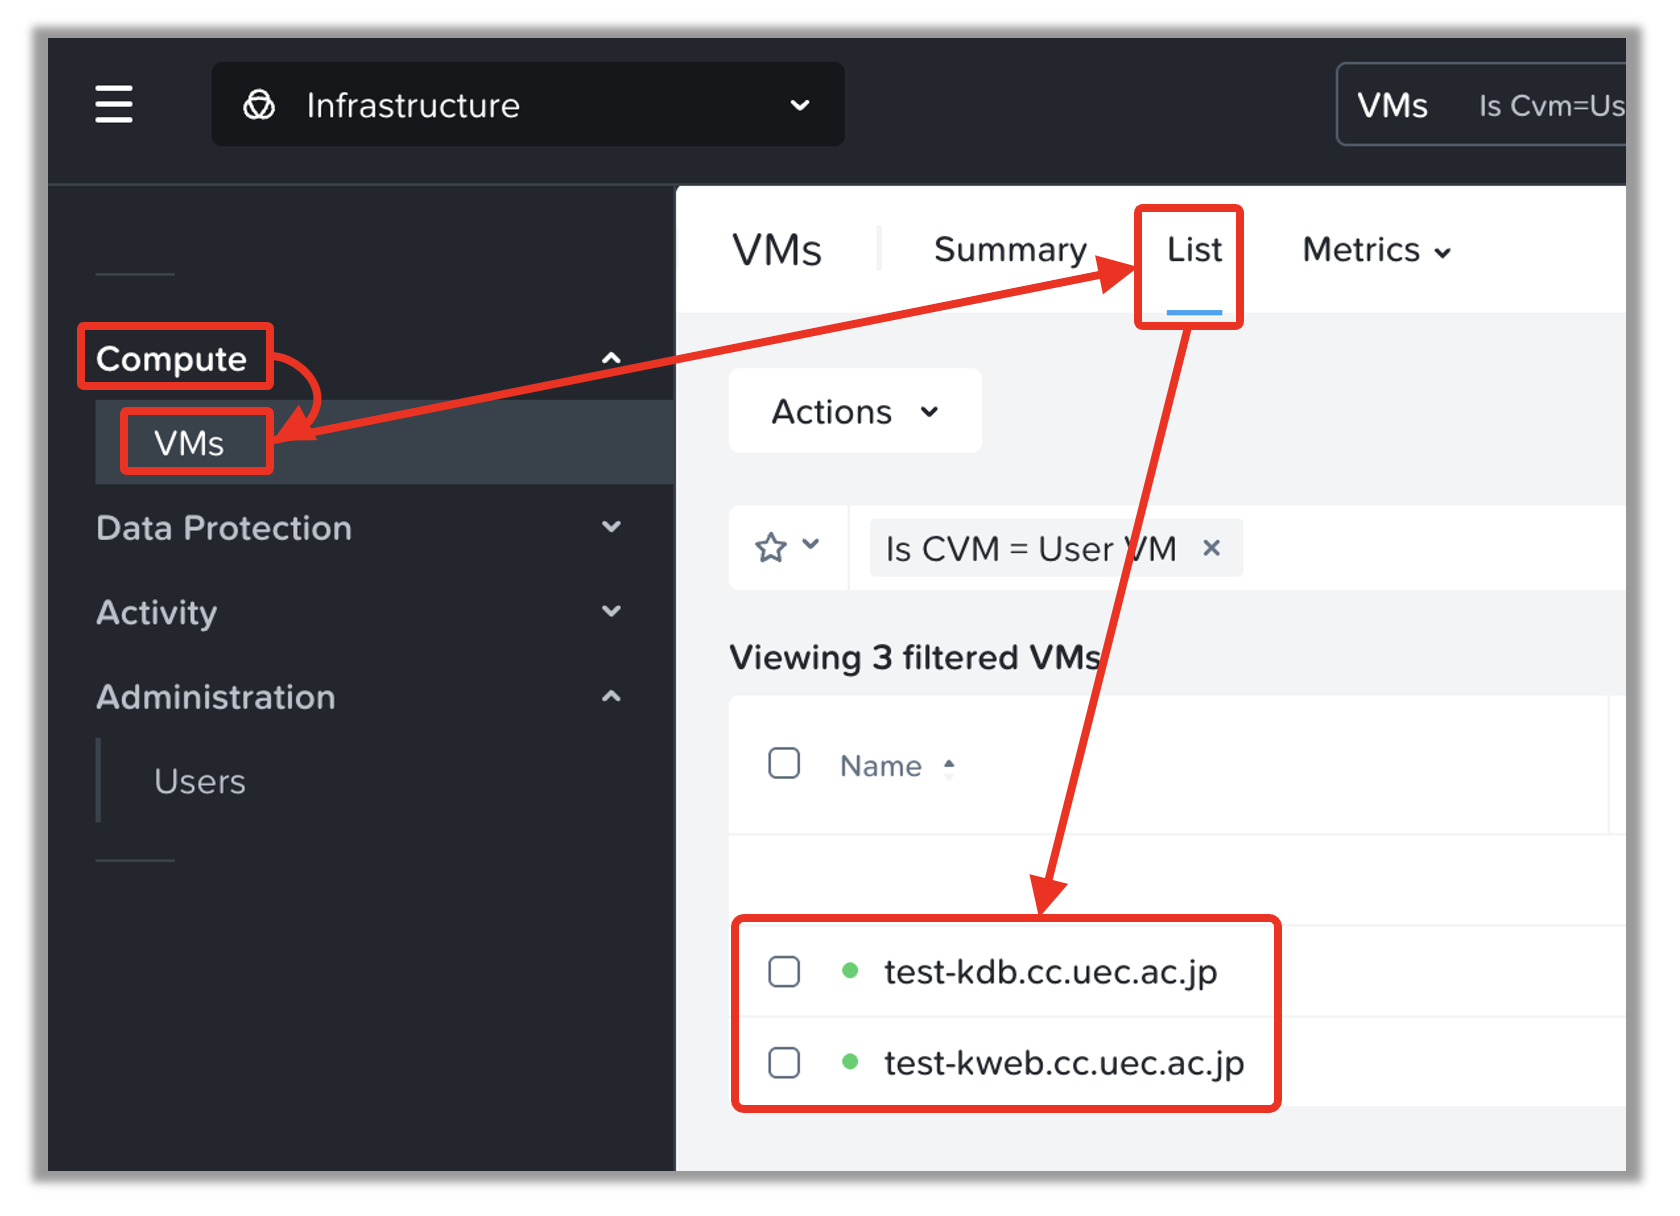Switch to the Summary tab
The image size is (1680, 1216).
tap(1009, 250)
